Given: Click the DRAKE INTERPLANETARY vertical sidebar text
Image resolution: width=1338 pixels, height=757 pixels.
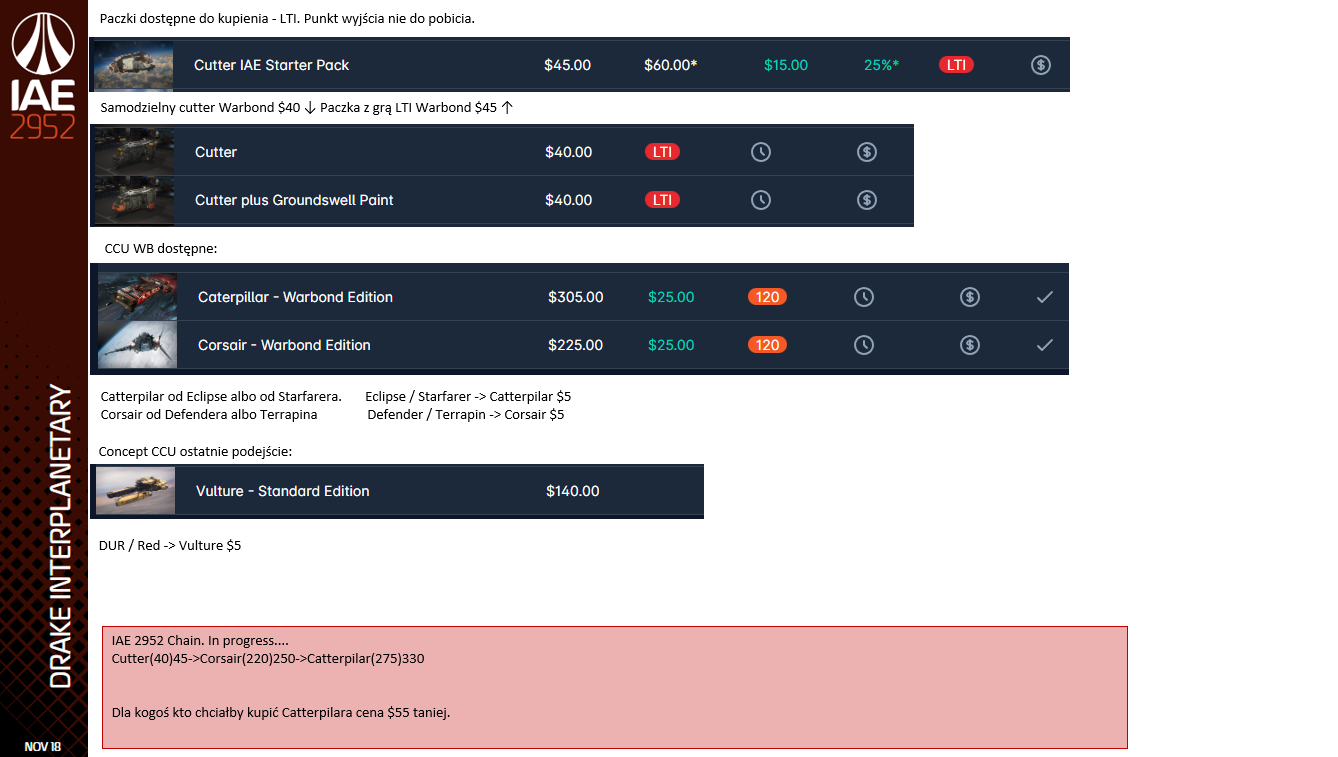Looking at the screenshot, I should click(61, 536).
